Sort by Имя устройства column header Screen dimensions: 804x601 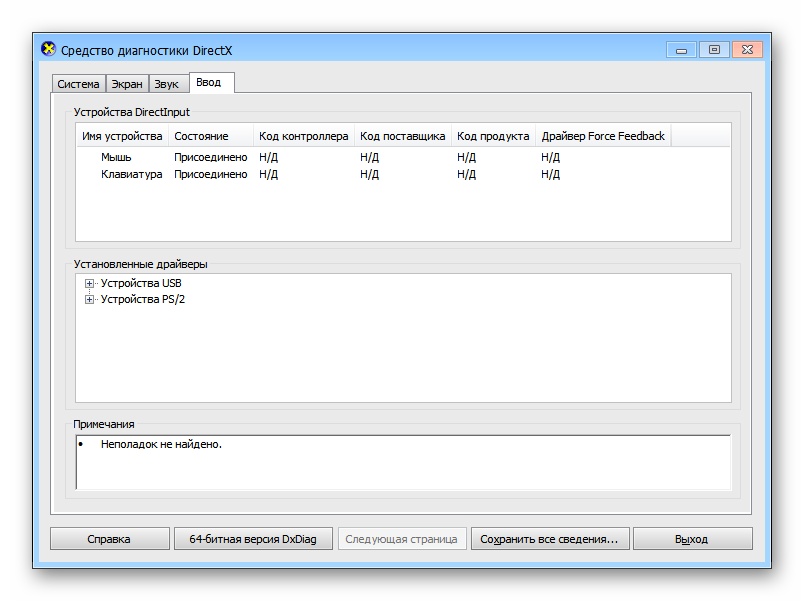(122, 136)
